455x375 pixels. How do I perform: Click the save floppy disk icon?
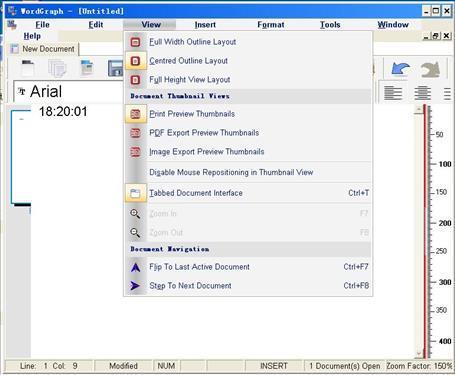click(115, 68)
